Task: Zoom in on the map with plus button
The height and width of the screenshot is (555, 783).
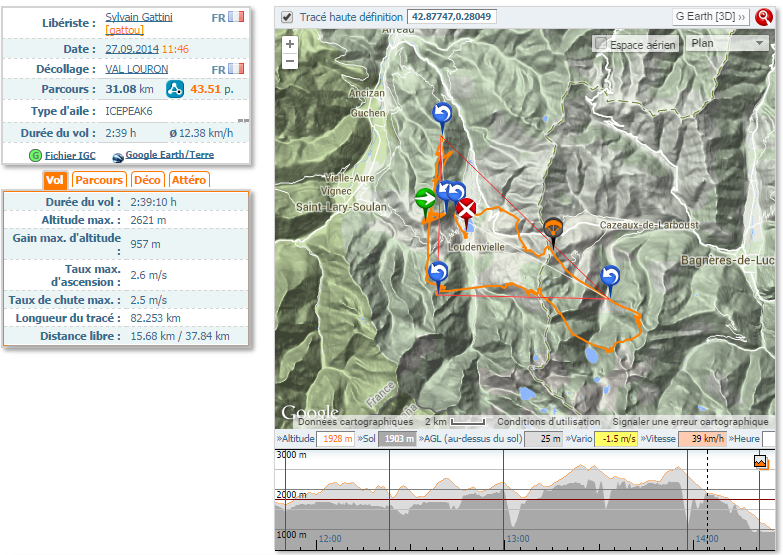Action: 290,44
